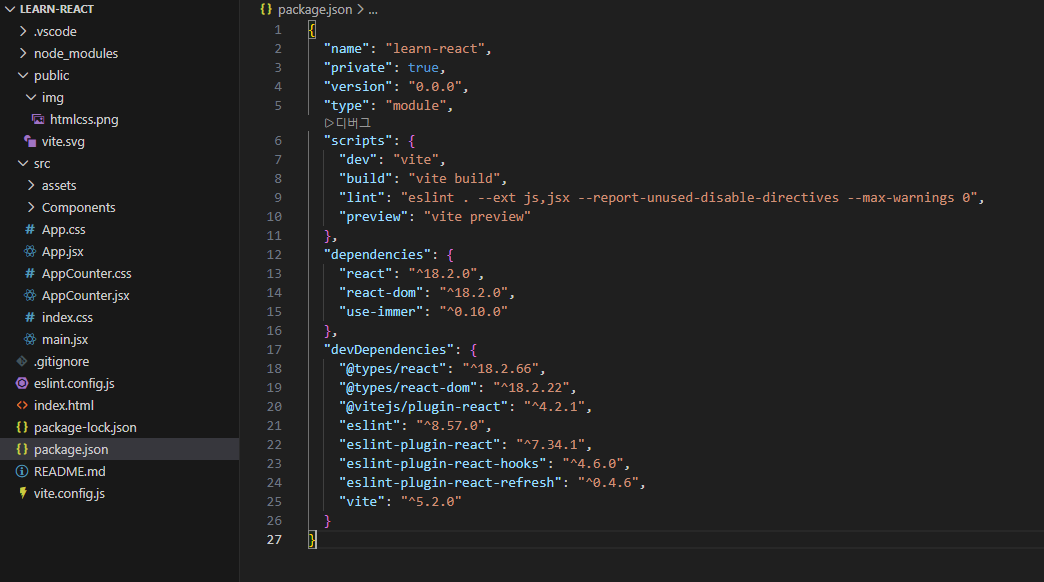Open AppCounter.jsx from the file tree
This screenshot has height=582, width=1044.
(85, 295)
